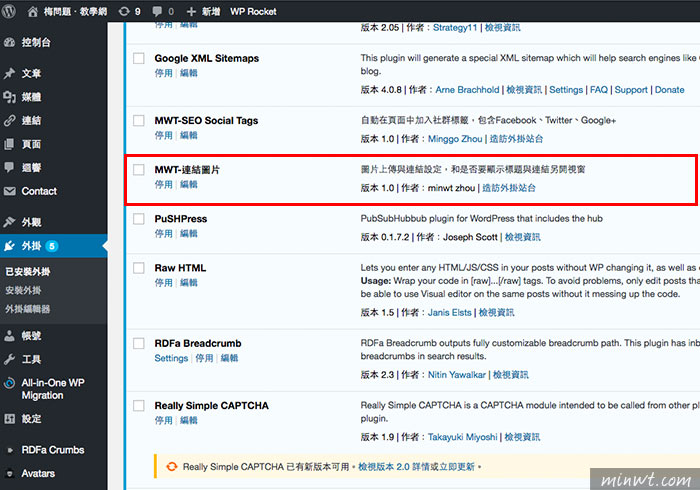Click the 工具 wrench icon
This screenshot has height=490, width=700.
click(x=9, y=359)
